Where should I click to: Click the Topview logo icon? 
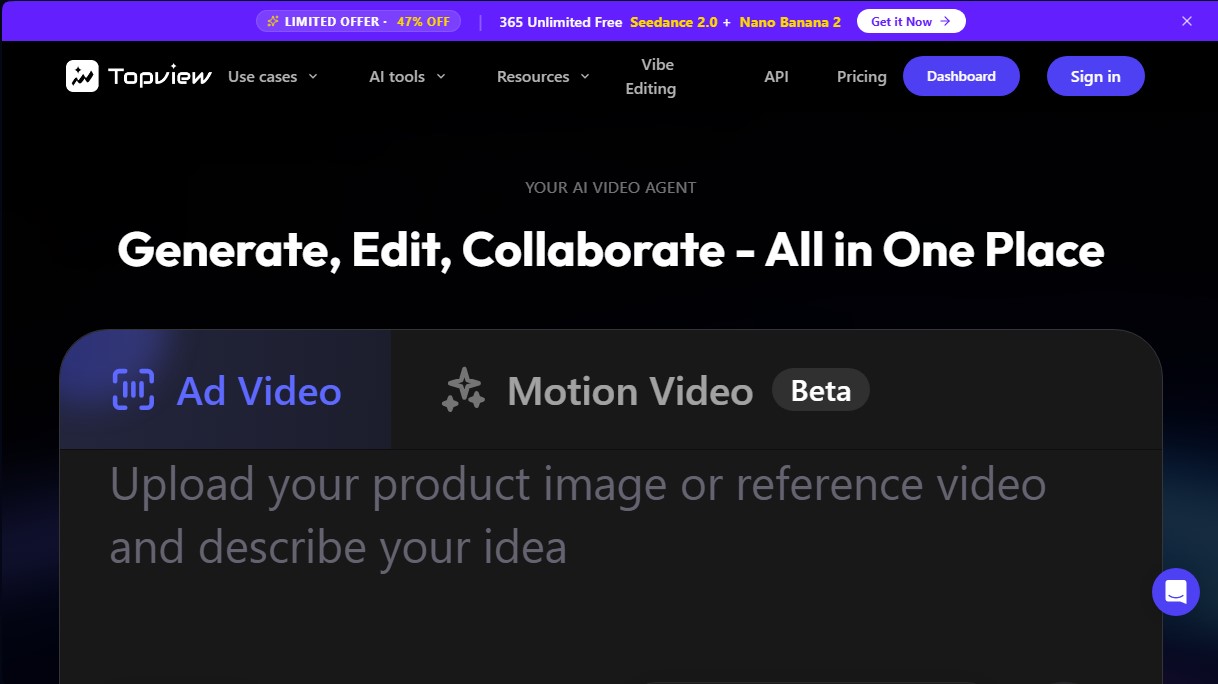coord(82,76)
